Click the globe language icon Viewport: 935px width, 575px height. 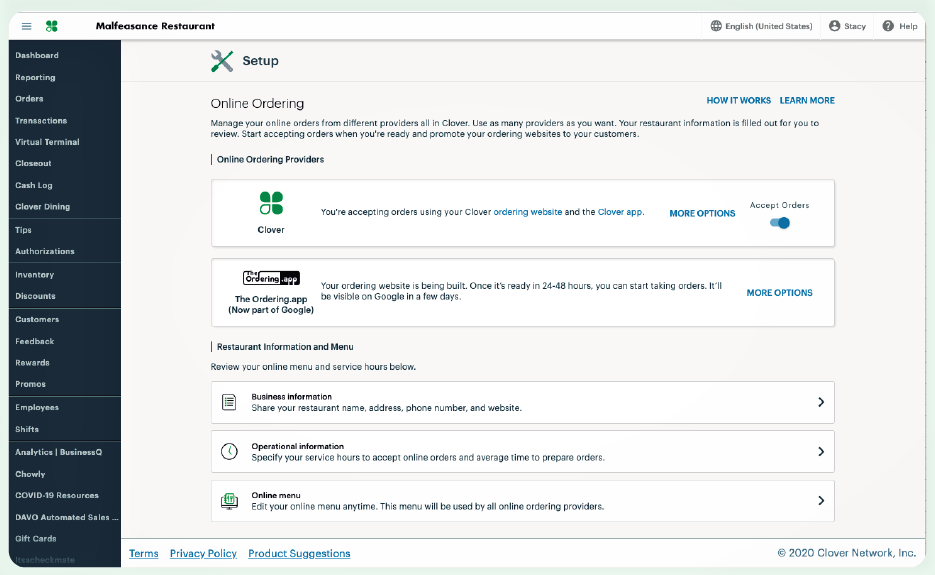[x=716, y=26]
